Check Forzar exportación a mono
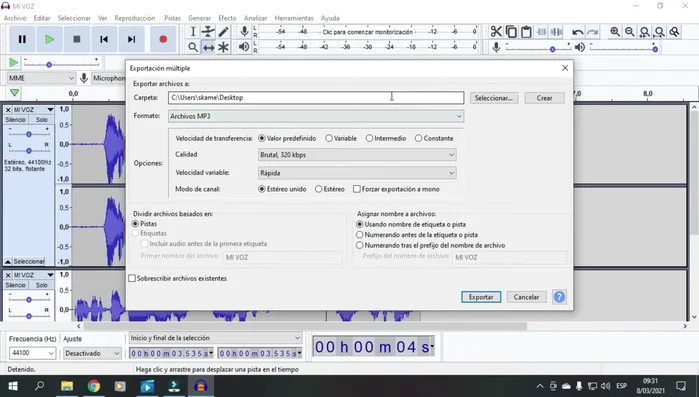The height and width of the screenshot is (397, 699). tap(396, 189)
